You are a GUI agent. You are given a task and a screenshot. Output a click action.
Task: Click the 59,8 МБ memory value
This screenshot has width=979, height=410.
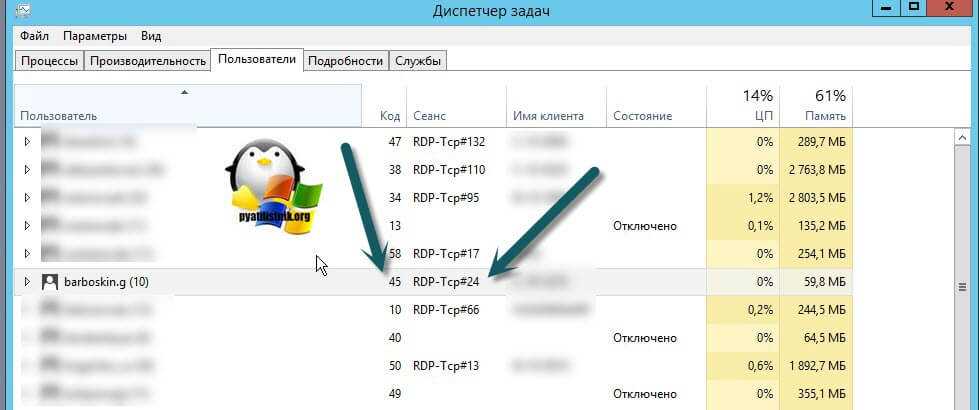tap(825, 282)
